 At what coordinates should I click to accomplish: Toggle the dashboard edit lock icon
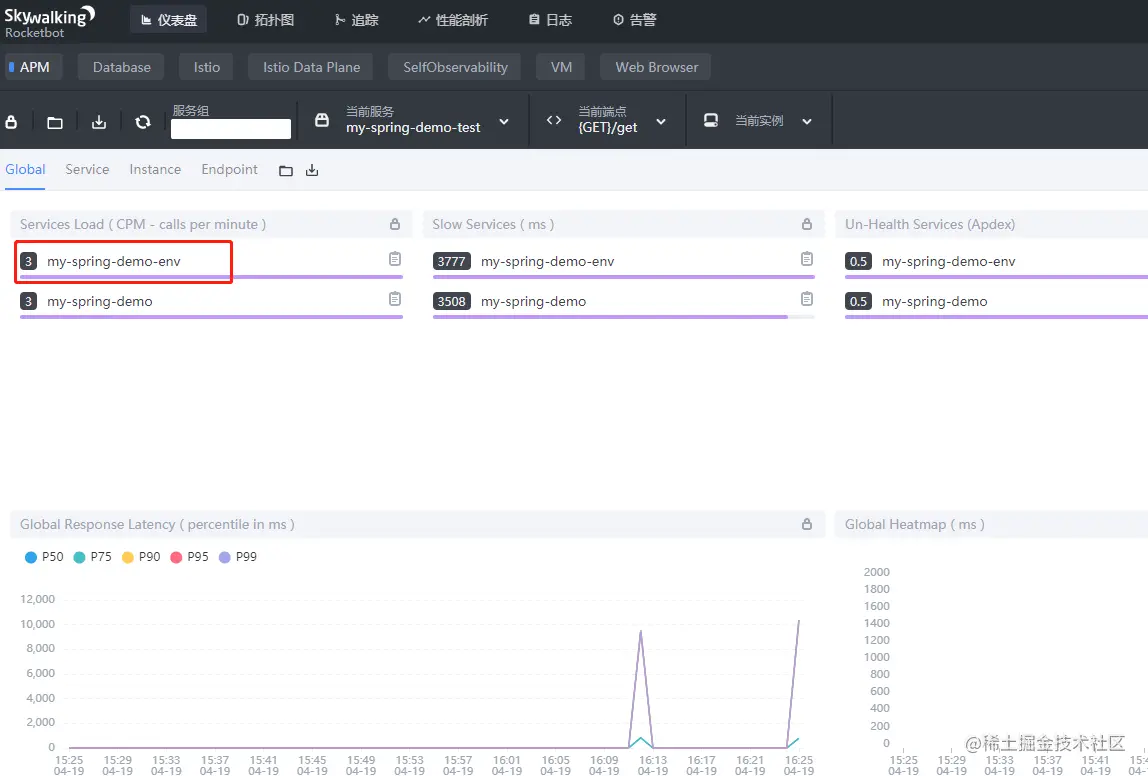[11, 122]
